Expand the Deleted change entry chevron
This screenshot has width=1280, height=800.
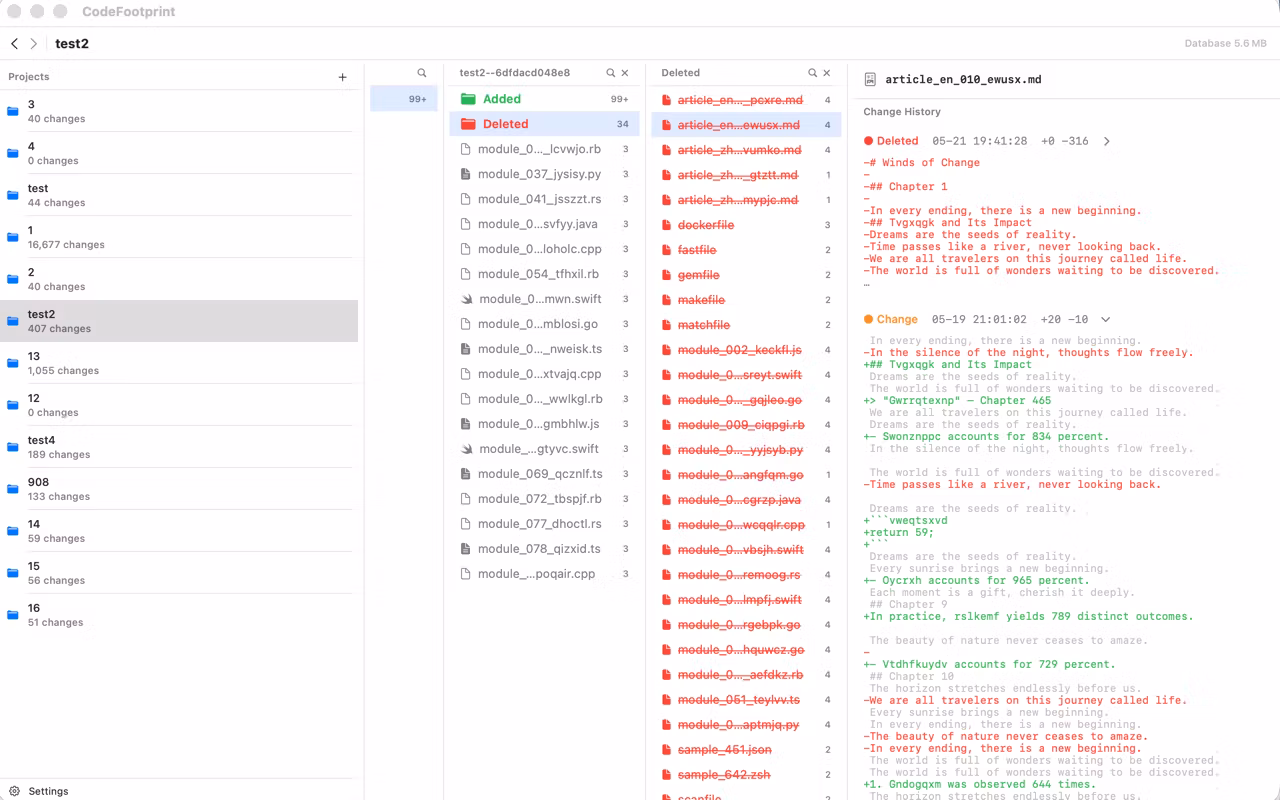[x=1106, y=141]
